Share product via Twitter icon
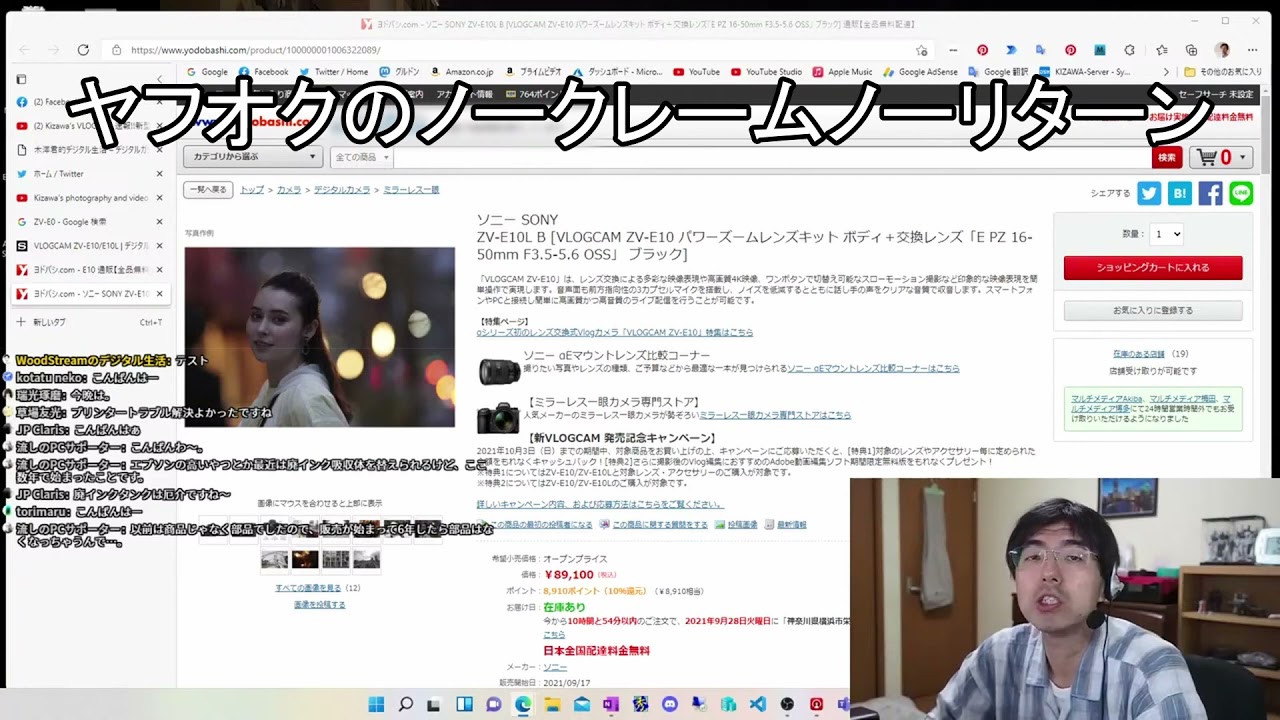The height and width of the screenshot is (720, 1280). [1149, 194]
